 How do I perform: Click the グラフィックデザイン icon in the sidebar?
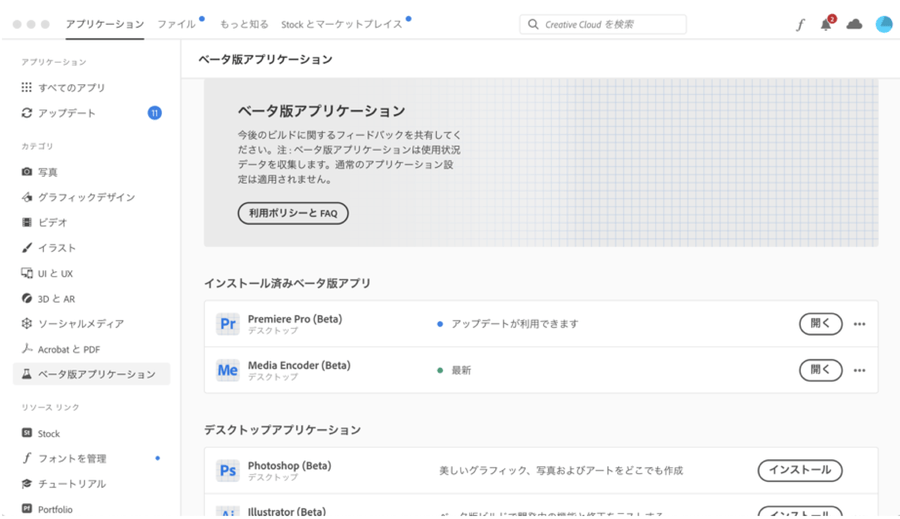click(x=26, y=197)
